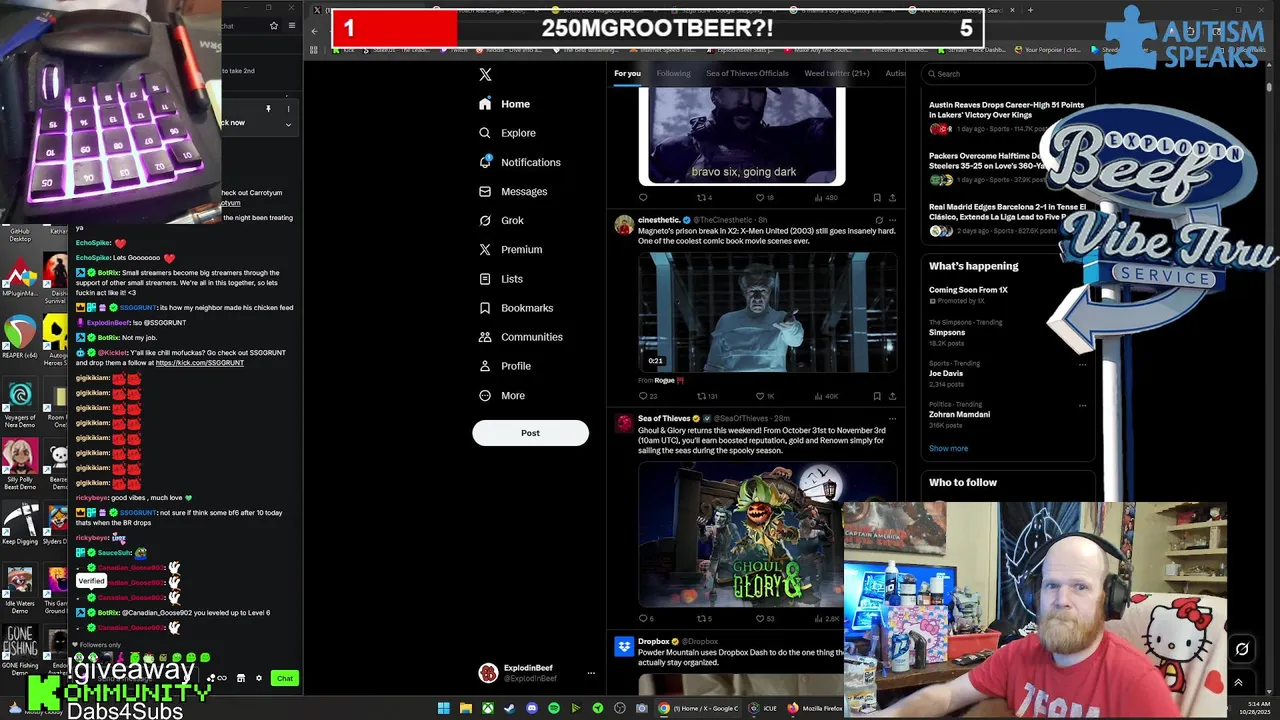Open Bookmarks in the X sidebar
The image size is (1280, 720).
click(x=516, y=308)
